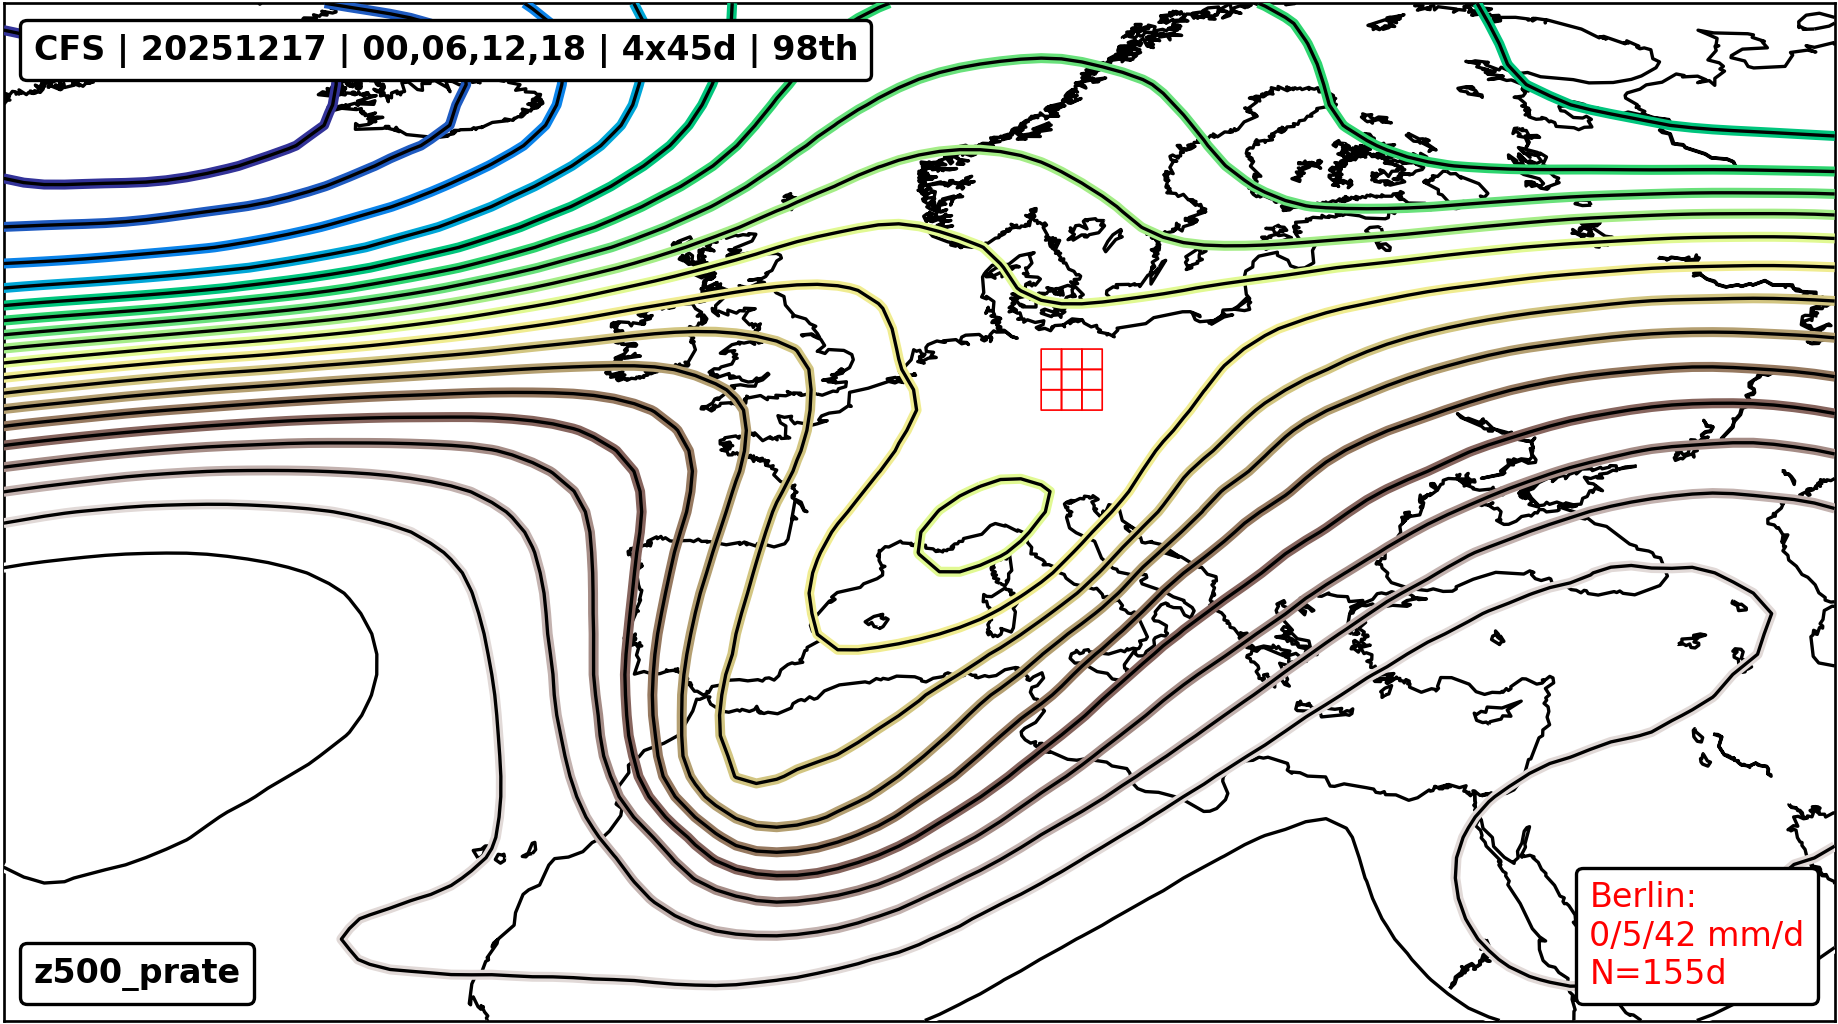Click inside the large black contour at lower-left
1838x1024 pixels.
click(x=180, y=700)
